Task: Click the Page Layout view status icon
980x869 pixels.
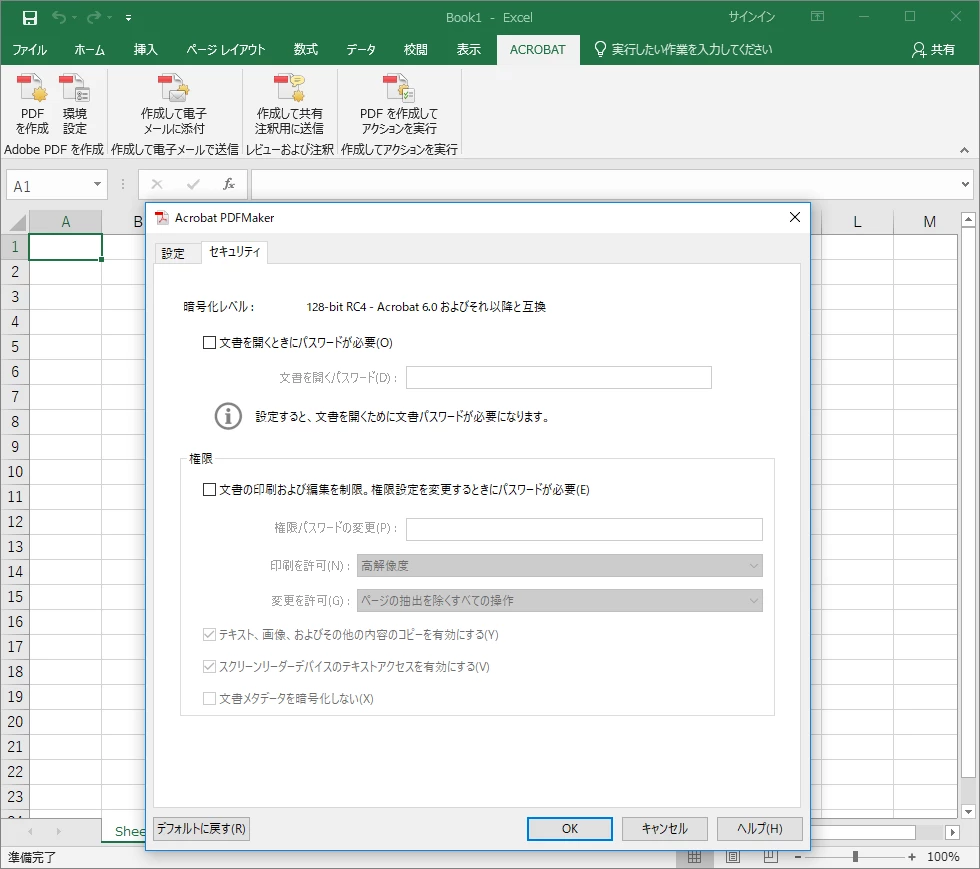Action: click(x=732, y=856)
